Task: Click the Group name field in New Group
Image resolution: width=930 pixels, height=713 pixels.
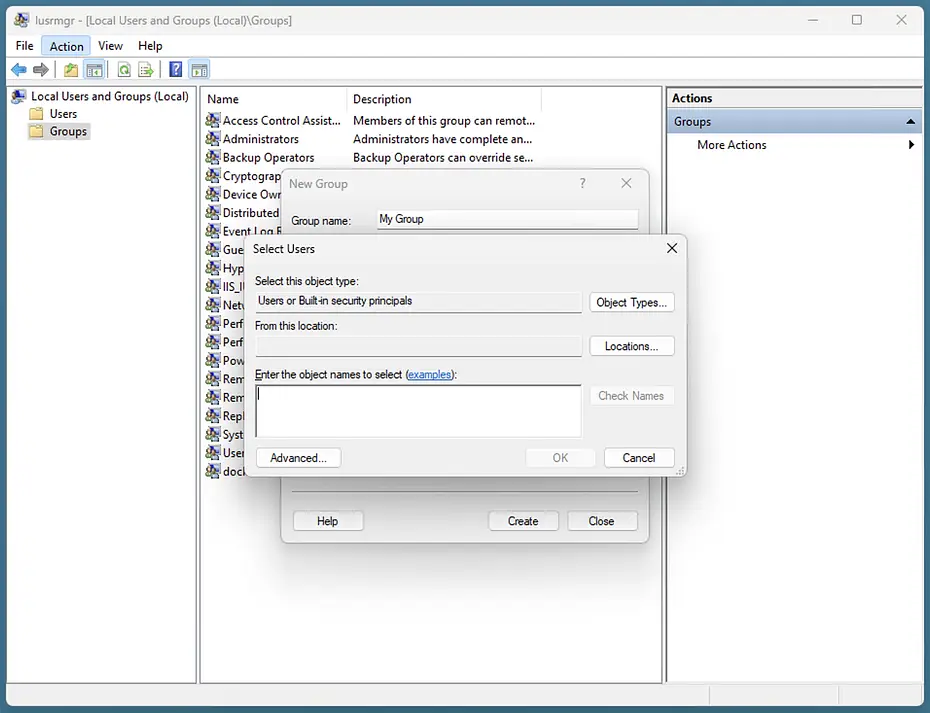Action: click(x=508, y=219)
